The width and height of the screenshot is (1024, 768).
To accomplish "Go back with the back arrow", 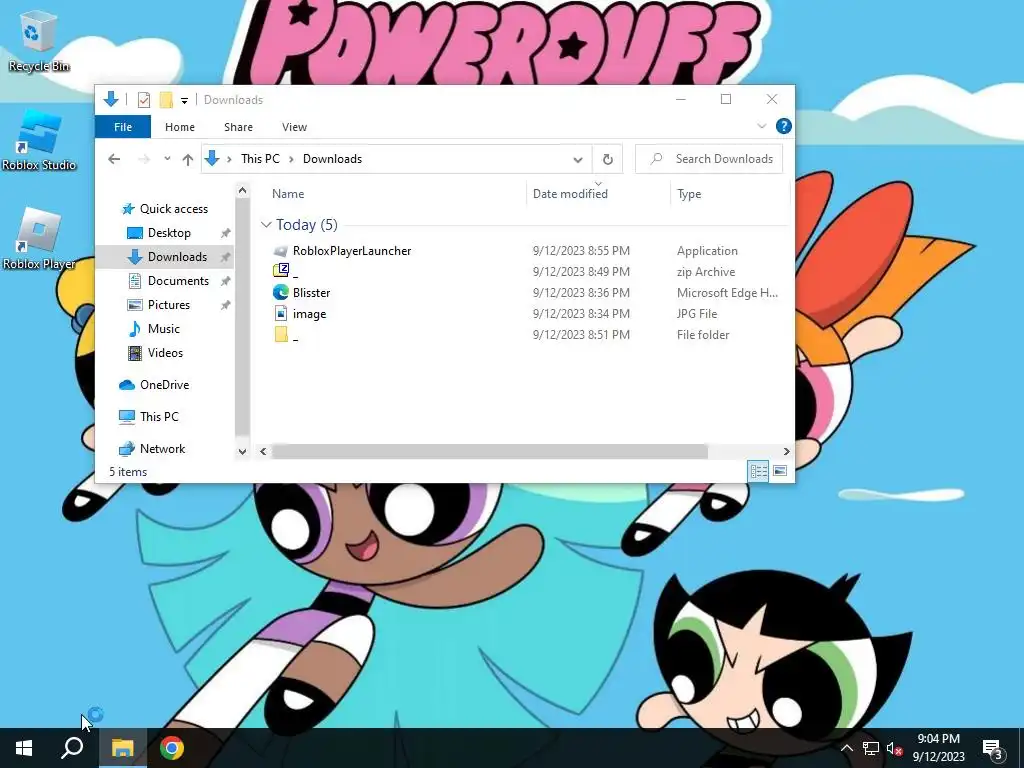I will (114, 159).
